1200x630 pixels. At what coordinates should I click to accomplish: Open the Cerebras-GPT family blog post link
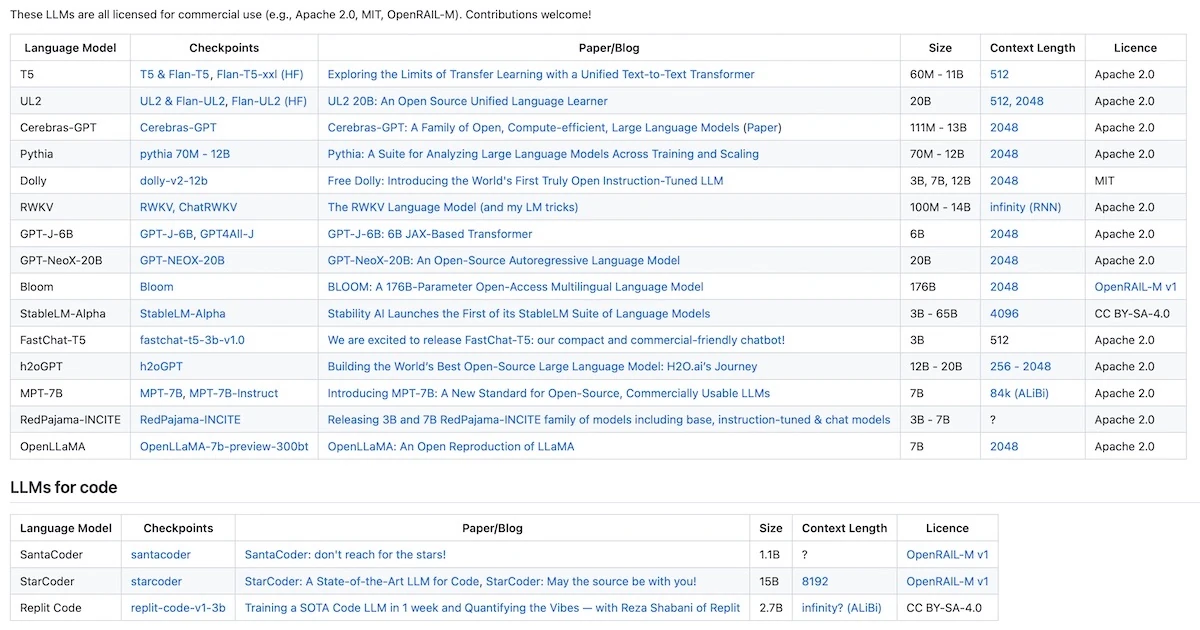click(x=533, y=127)
